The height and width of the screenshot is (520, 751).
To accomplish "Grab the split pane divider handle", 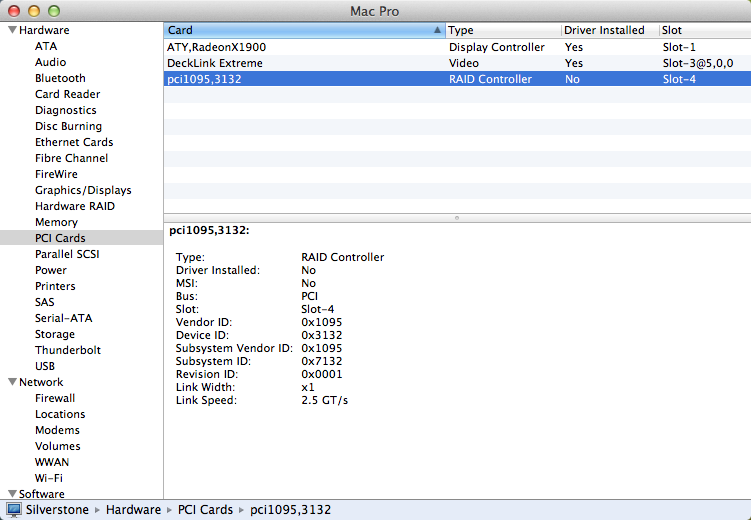I will 457,218.
